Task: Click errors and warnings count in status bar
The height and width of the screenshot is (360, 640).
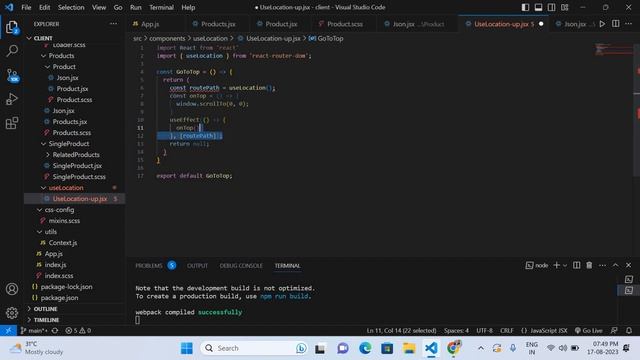Action: click(78, 330)
